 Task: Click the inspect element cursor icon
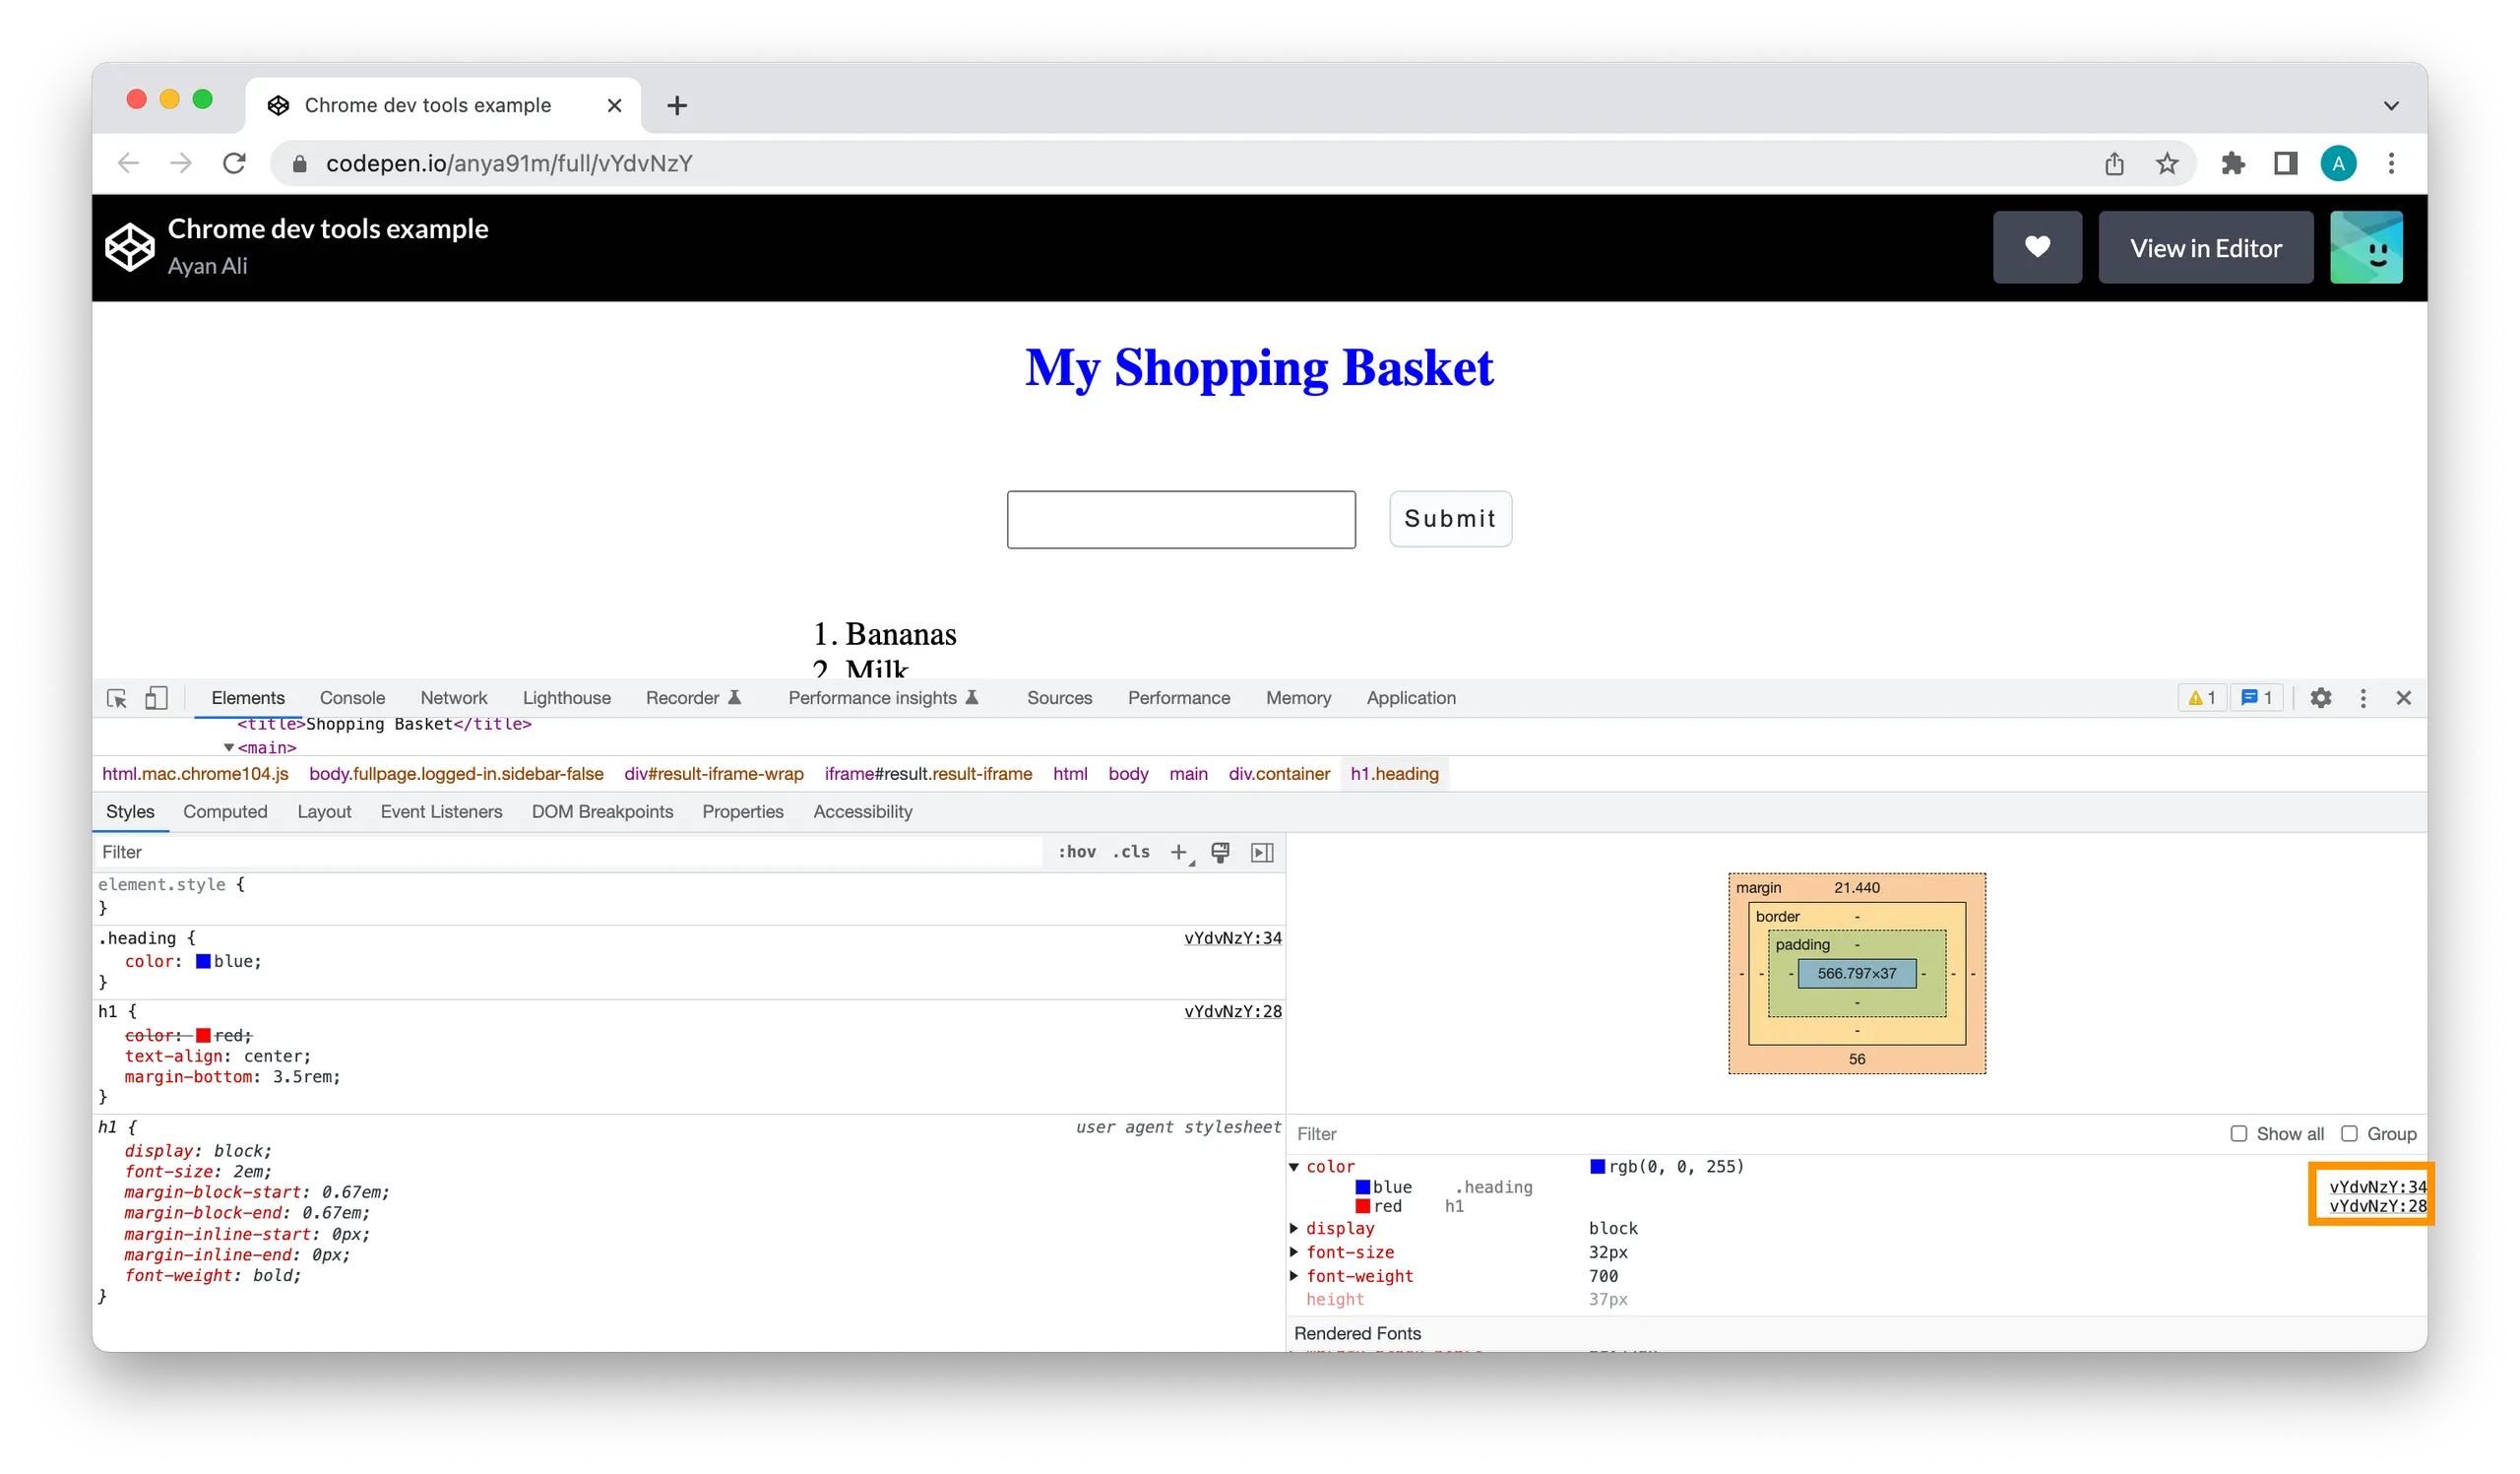tap(117, 698)
